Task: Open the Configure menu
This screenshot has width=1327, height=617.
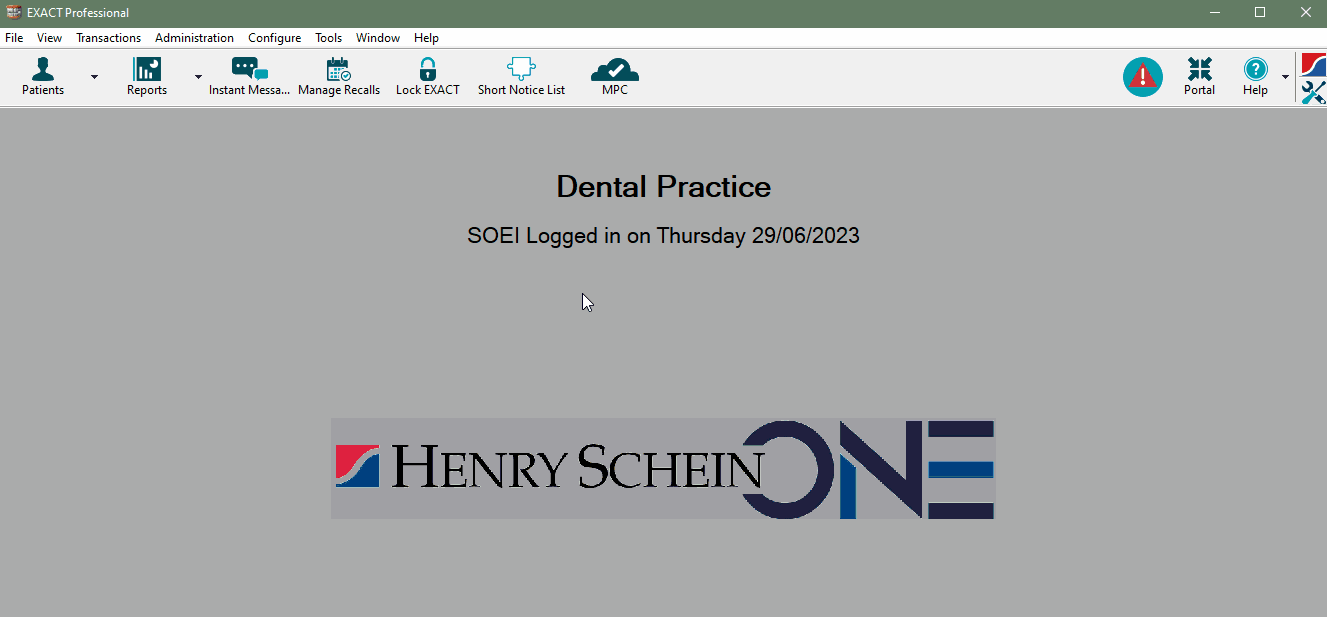Action: 274,38
